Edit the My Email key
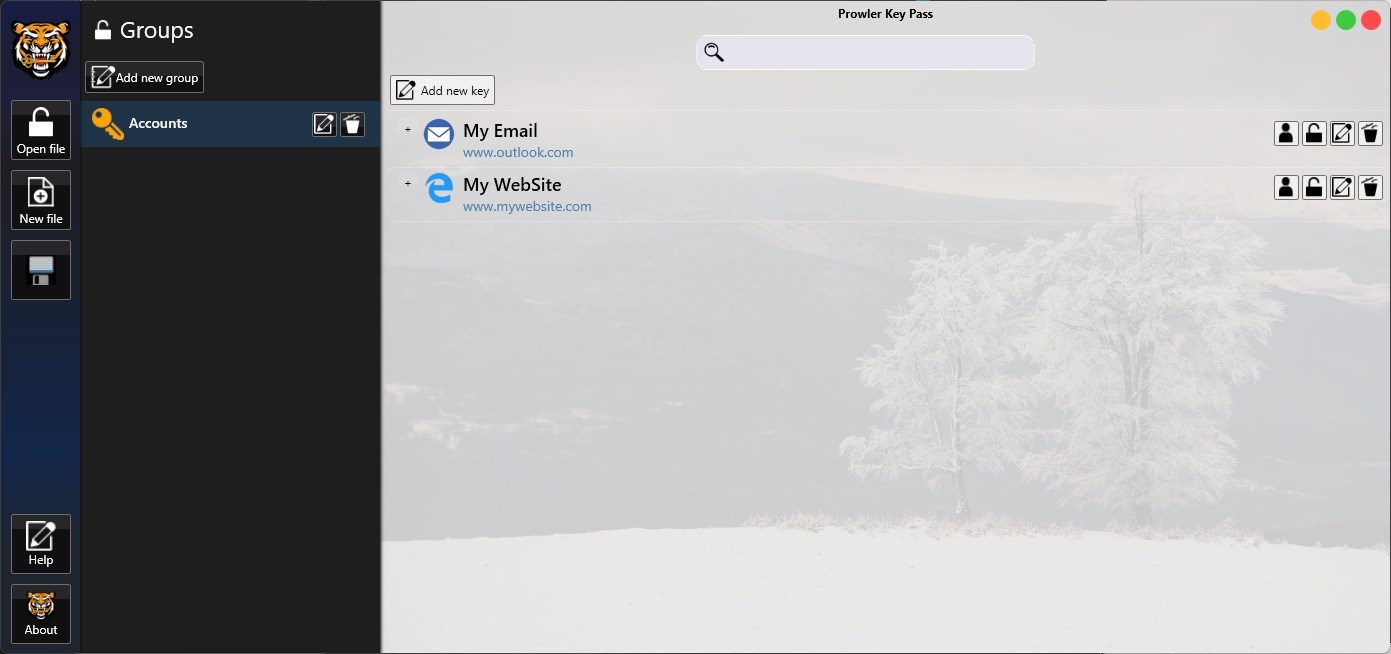 click(1342, 133)
